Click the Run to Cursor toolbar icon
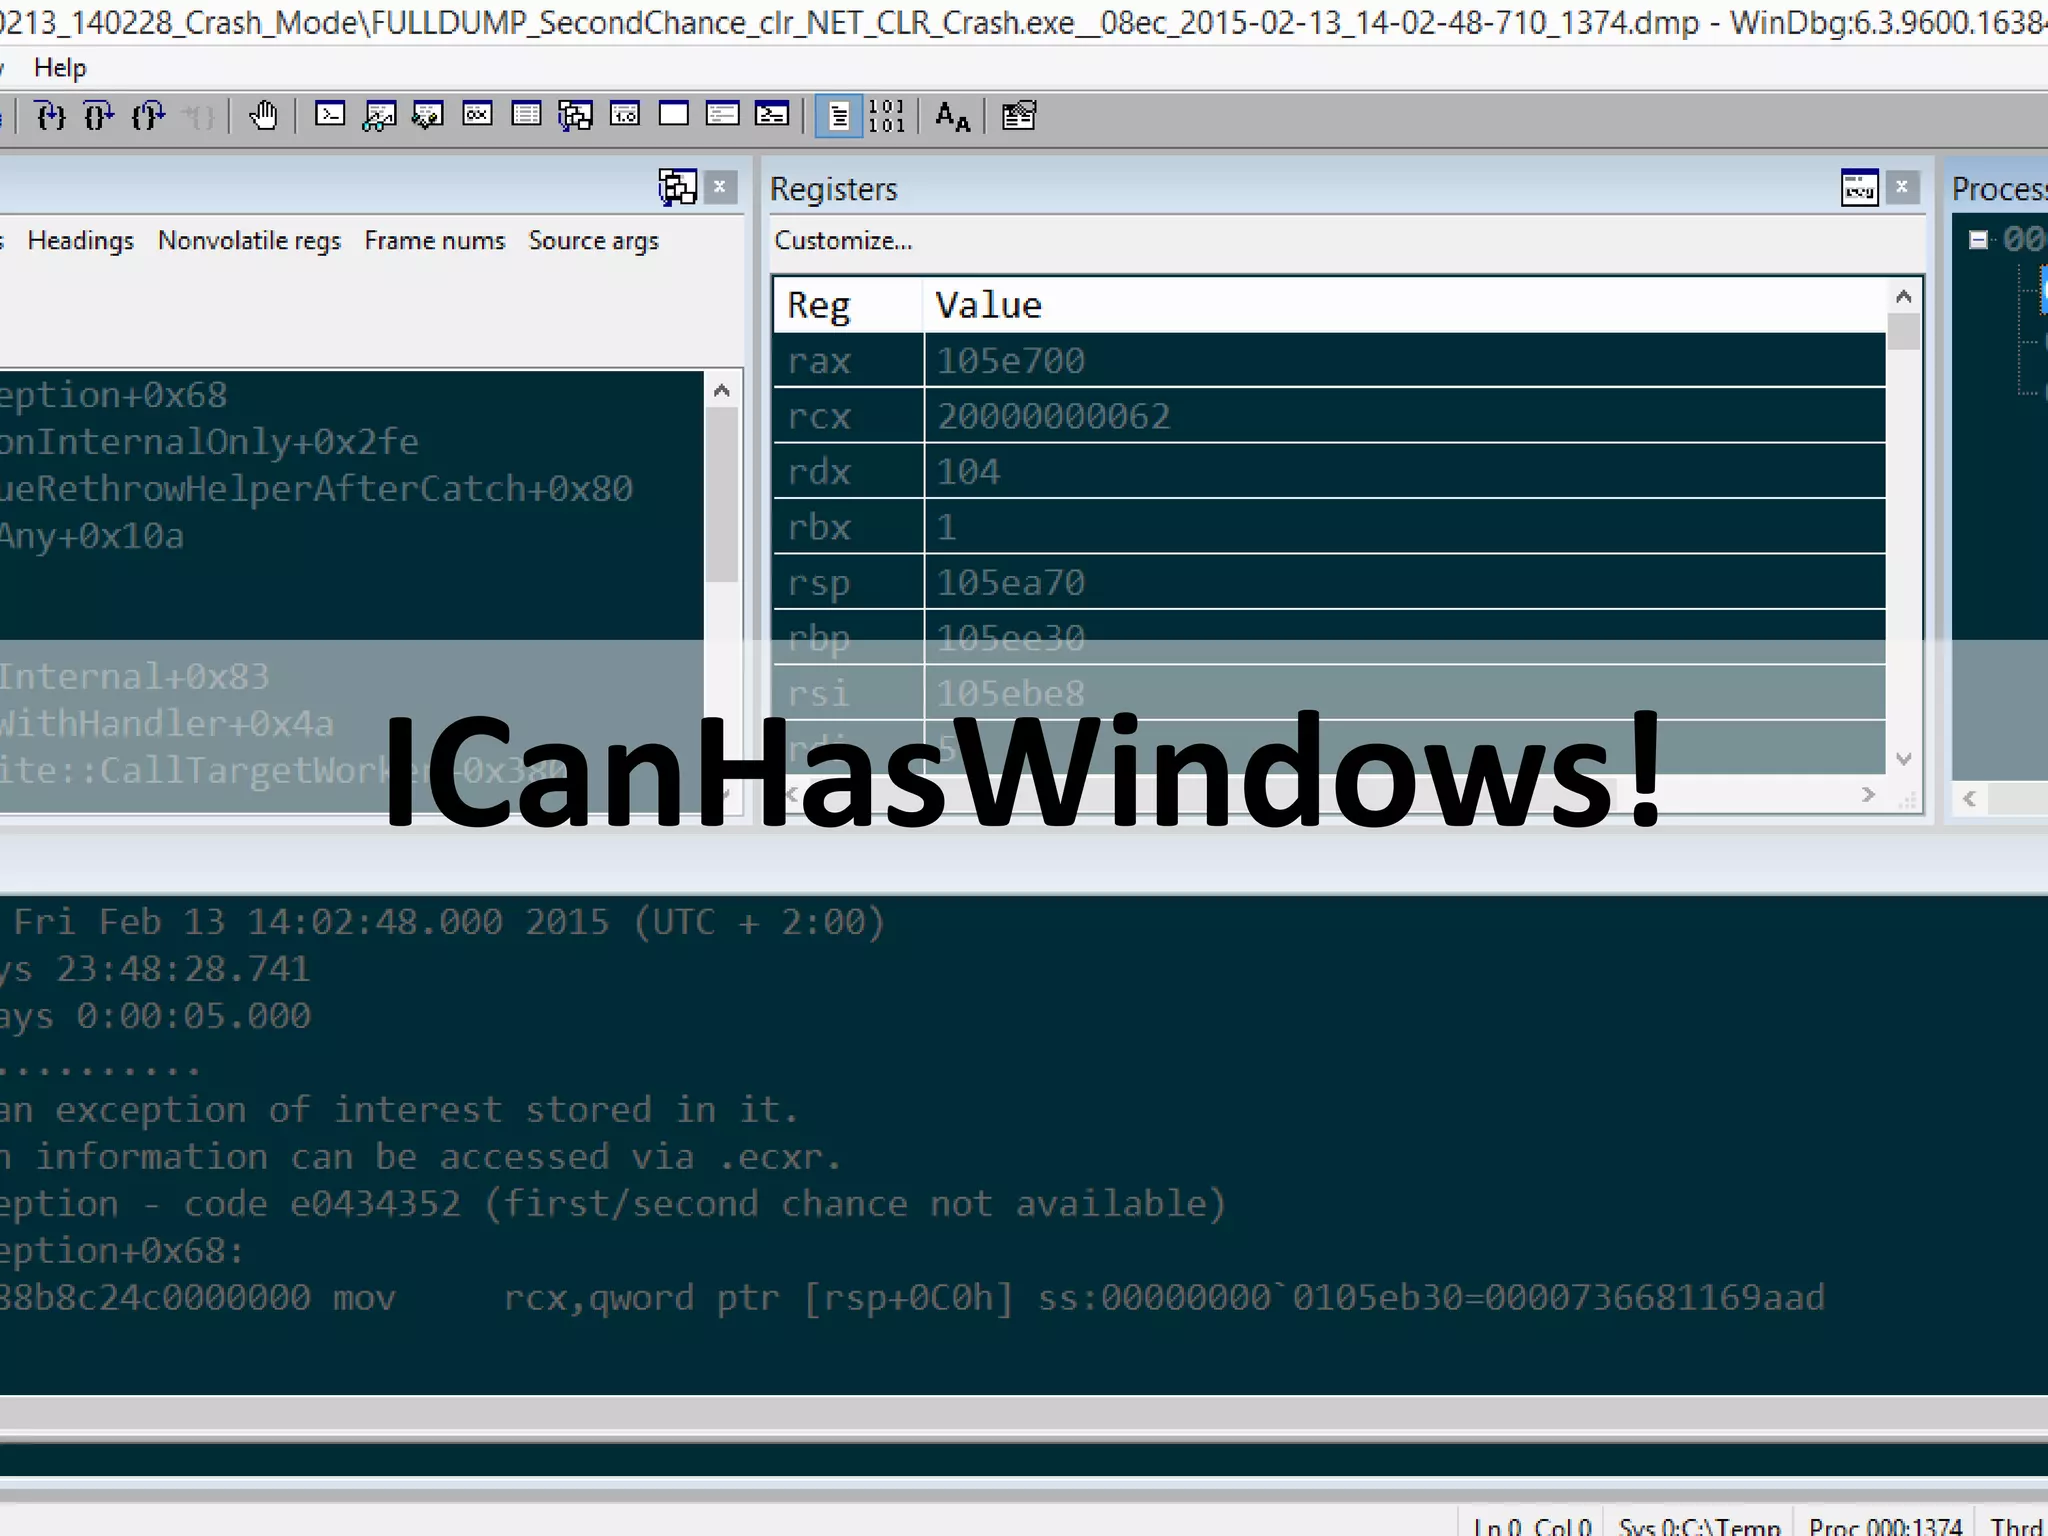This screenshot has height=1536, width=2048. pyautogui.click(x=198, y=116)
